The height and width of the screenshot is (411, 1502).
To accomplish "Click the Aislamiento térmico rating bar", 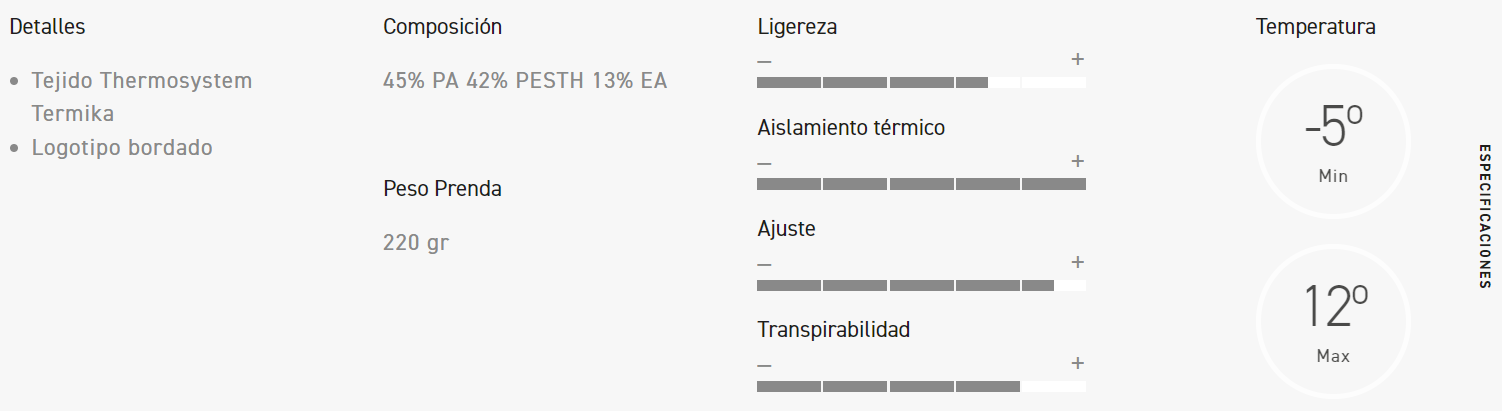I will [x=921, y=184].
